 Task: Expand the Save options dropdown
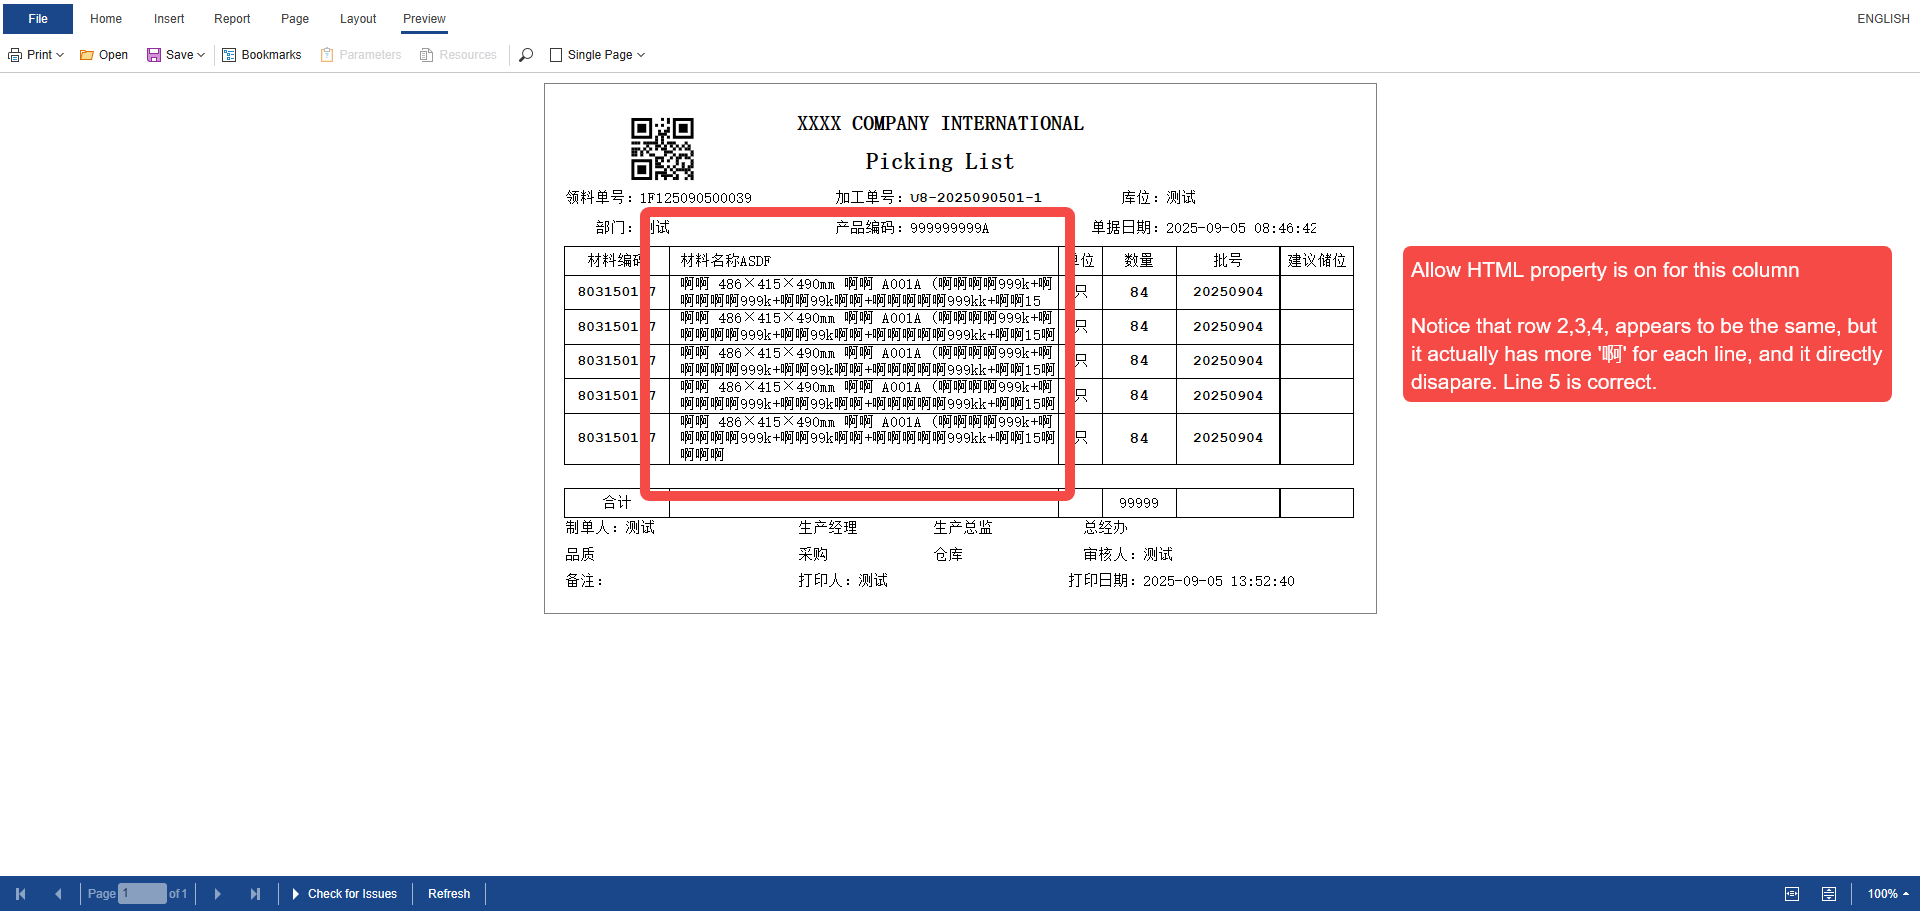coord(200,55)
